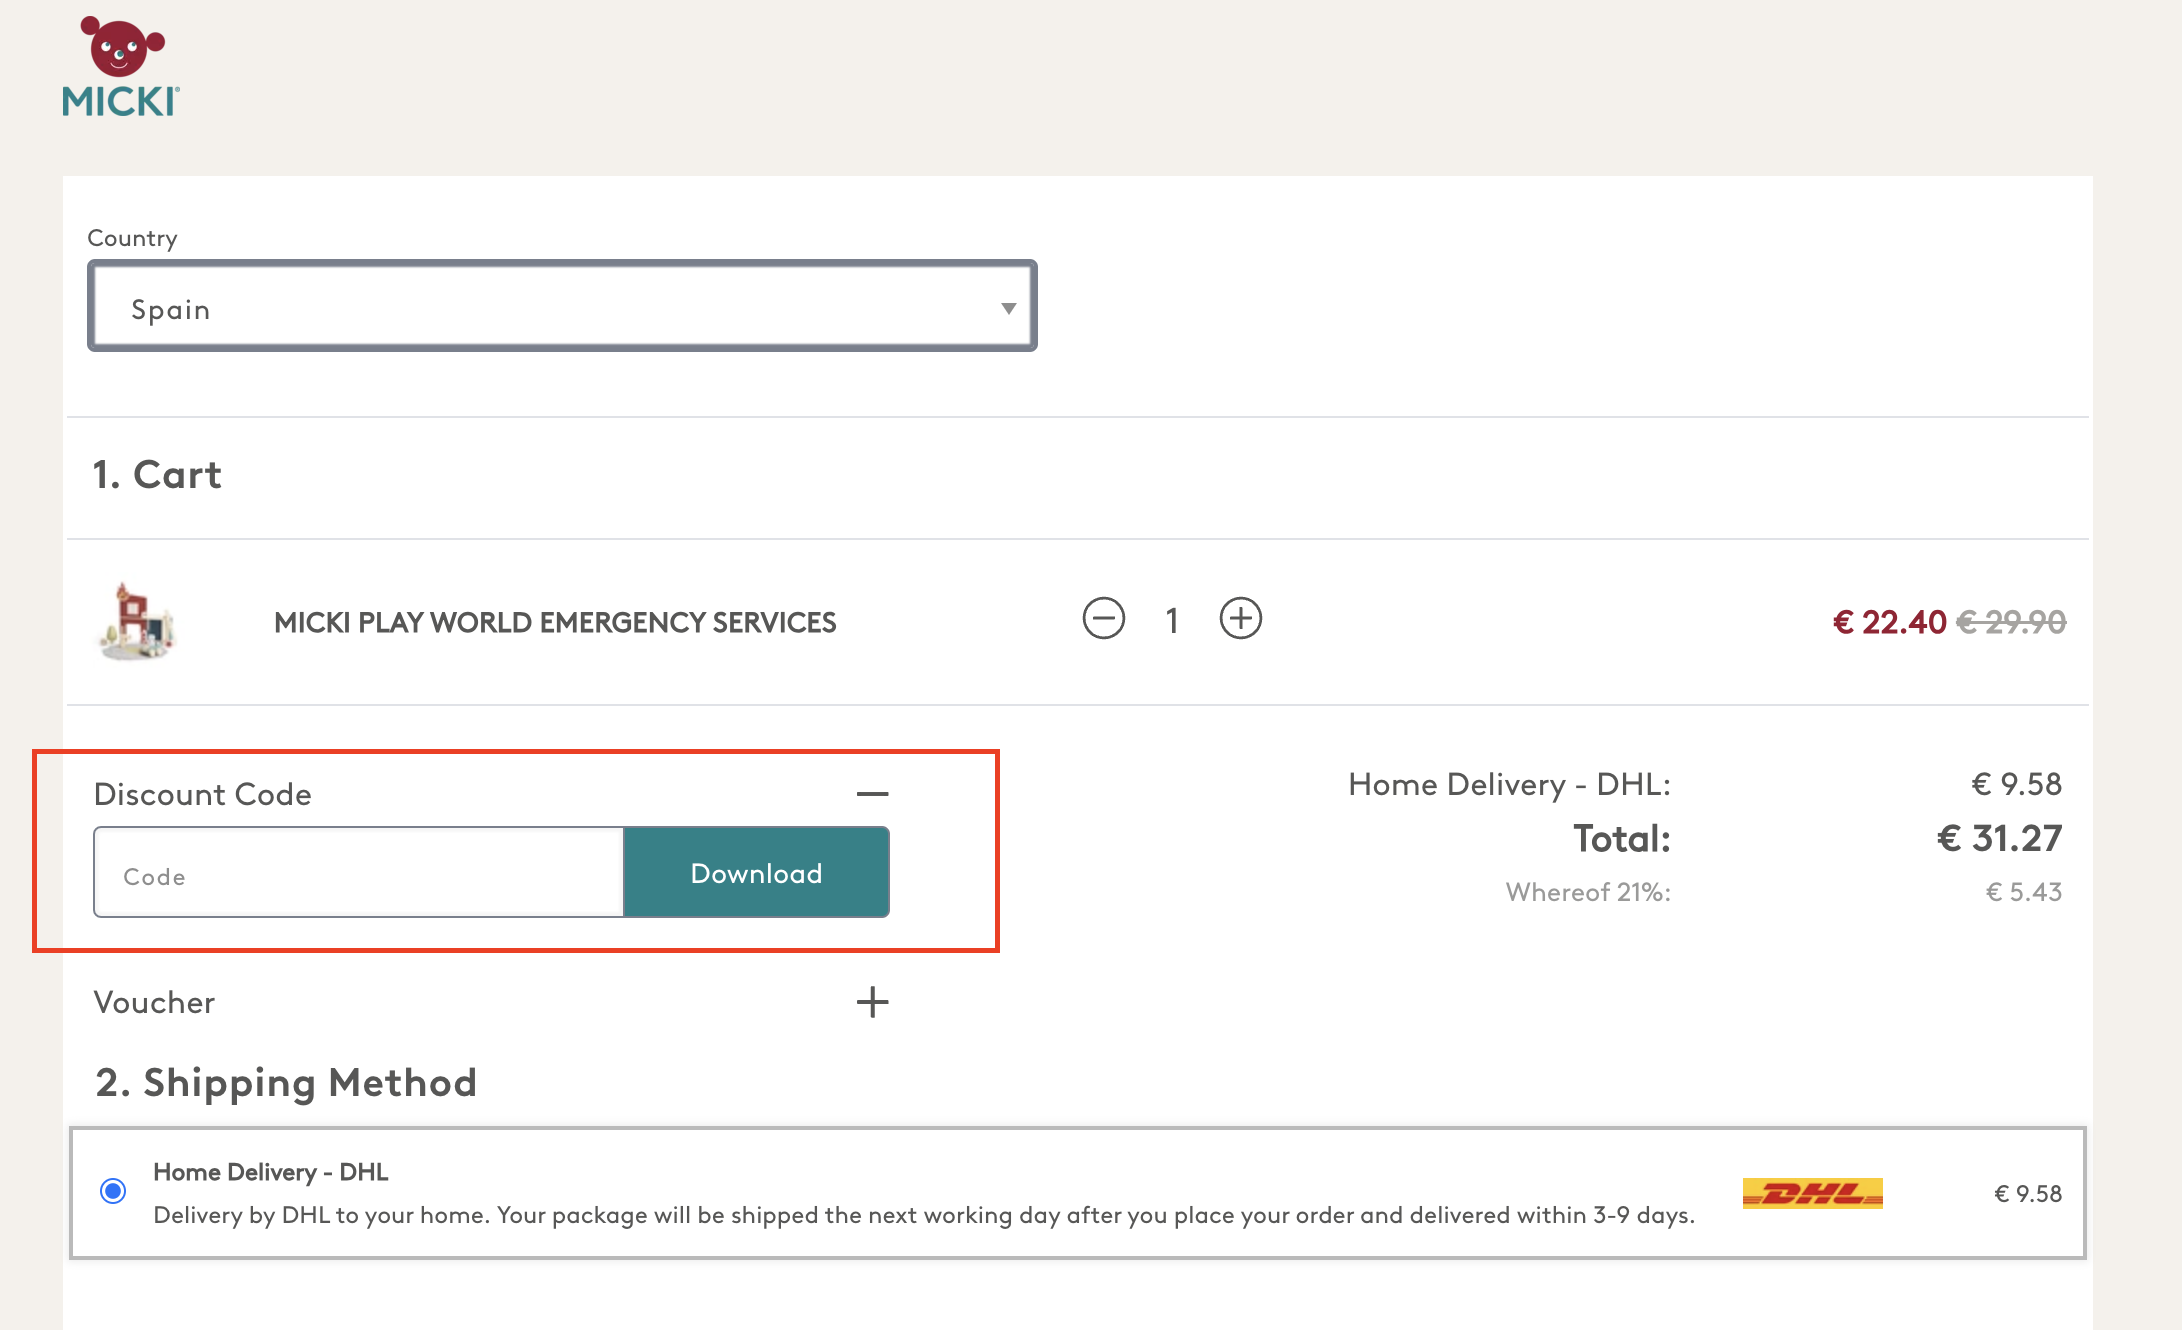
Task: Click the Home Delivery - DHL summary label
Action: point(1509,785)
